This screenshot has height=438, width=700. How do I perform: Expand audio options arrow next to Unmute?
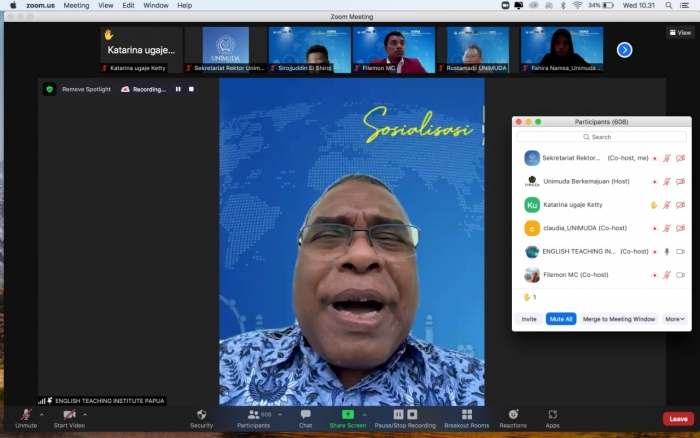click(41, 415)
